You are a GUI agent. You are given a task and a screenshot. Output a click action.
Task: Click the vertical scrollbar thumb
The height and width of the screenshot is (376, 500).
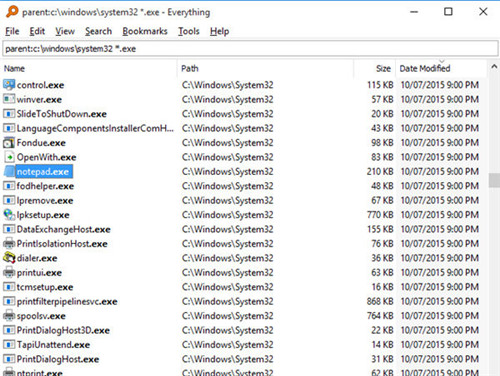pos(494,180)
